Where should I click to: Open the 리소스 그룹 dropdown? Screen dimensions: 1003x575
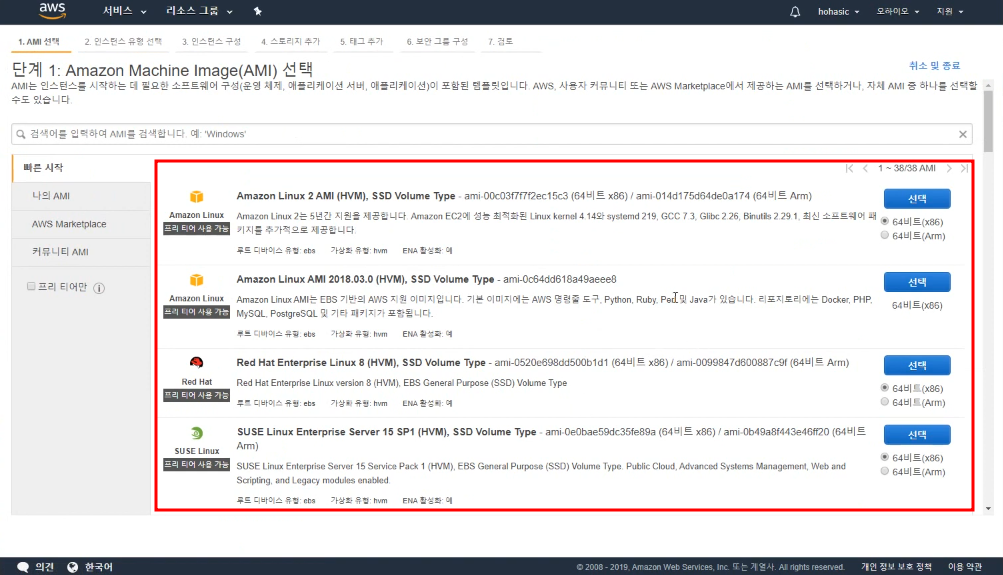(x=199, y=11)
